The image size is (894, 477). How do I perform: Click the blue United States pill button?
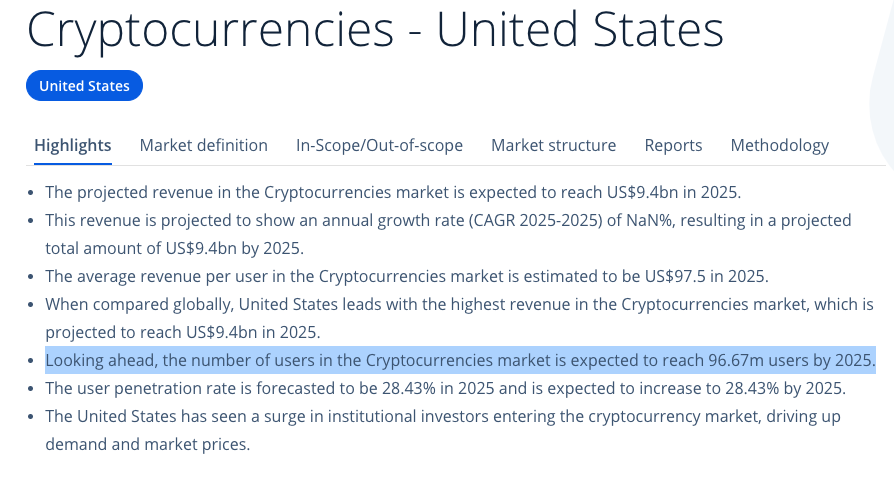84,86
